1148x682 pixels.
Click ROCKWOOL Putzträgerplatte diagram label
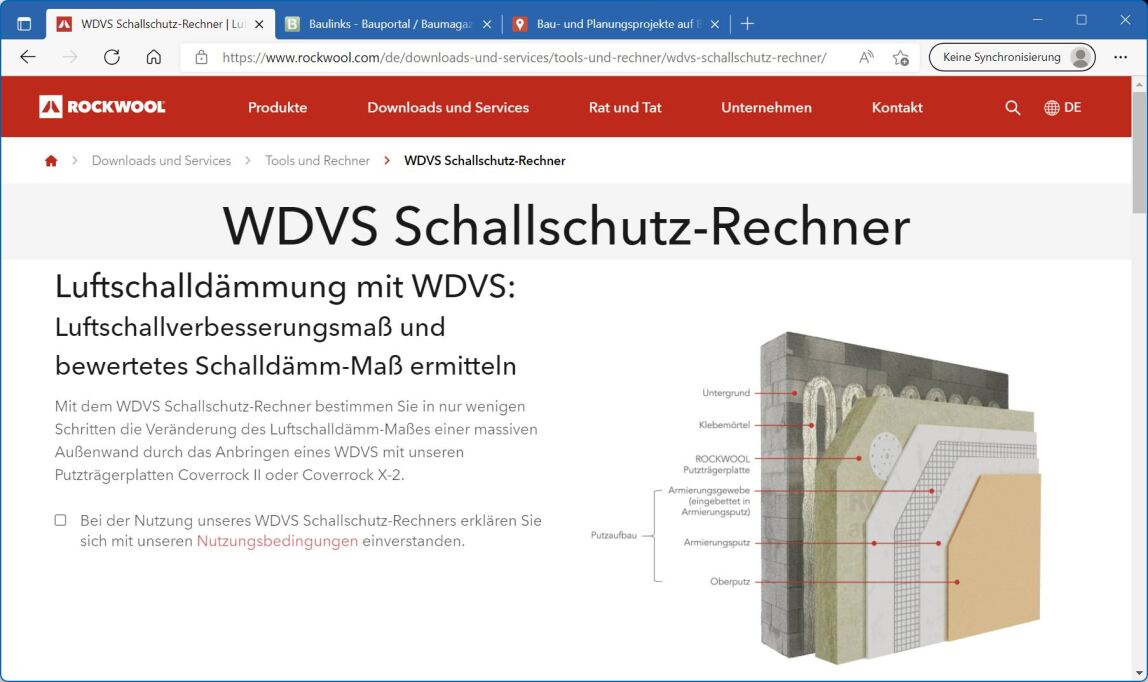(716, 465)
